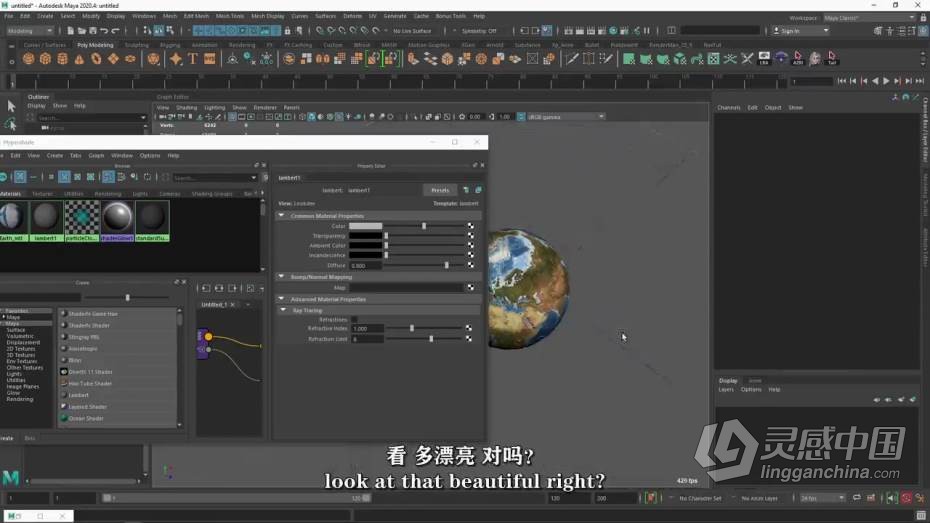Click the Presets button
This screenshot has width=930, height=523.
tap(440, 190)
